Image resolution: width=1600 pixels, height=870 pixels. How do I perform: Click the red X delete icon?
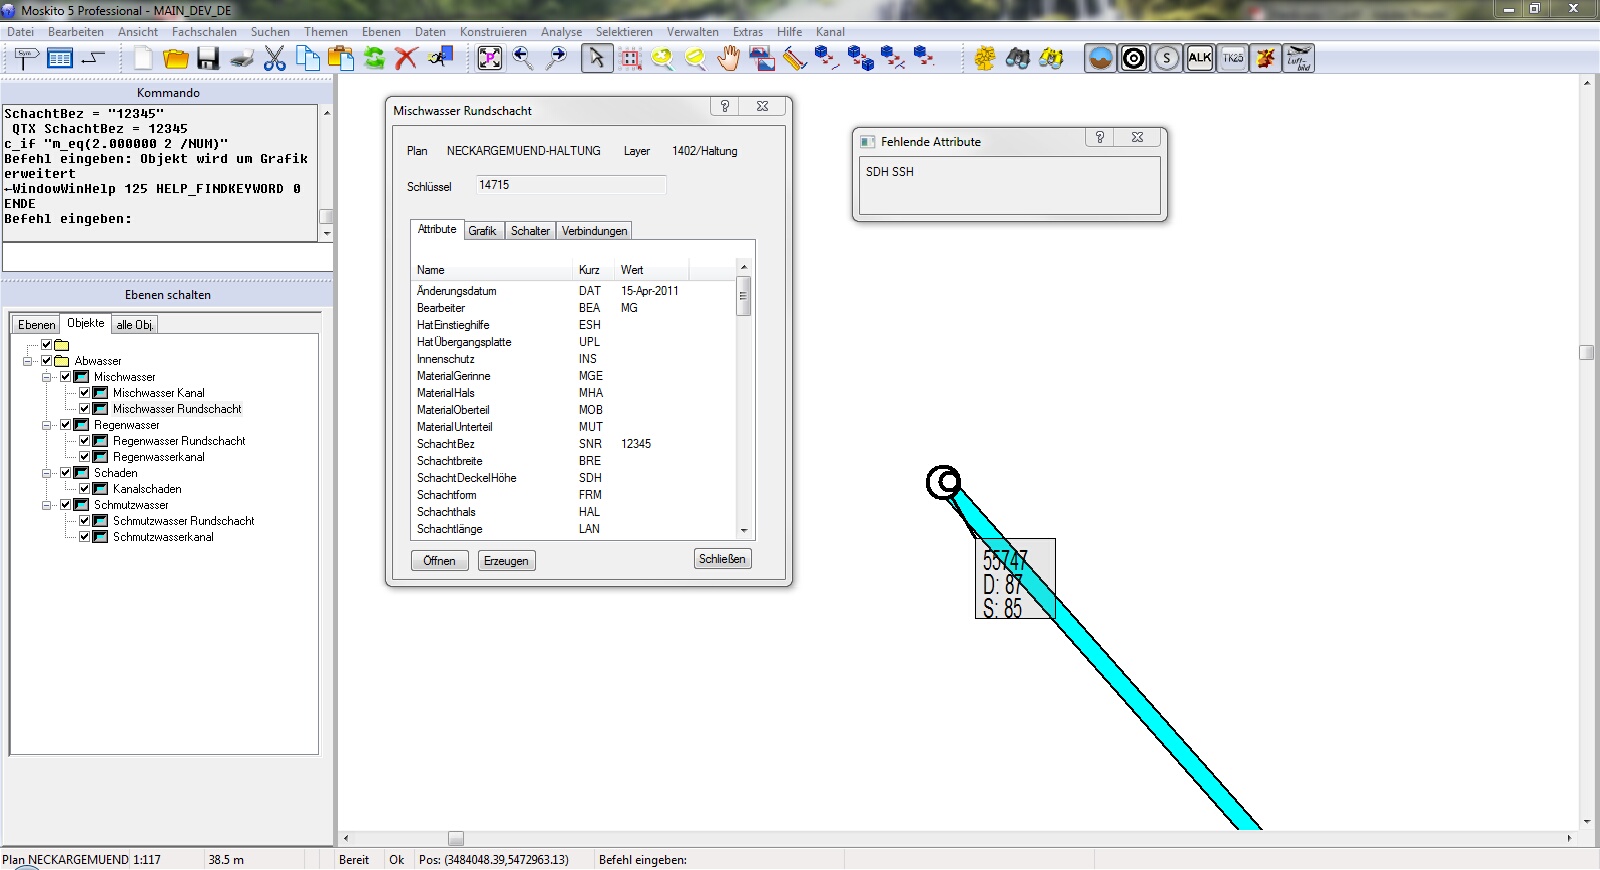click(x=406, y=59)
